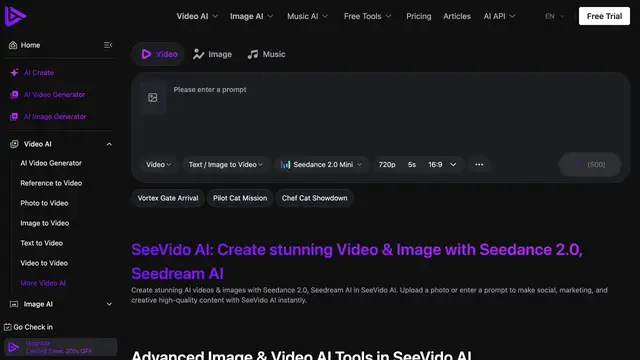Click the AI Create sparkle icon

pyautogui.click(x=14, y=73)
